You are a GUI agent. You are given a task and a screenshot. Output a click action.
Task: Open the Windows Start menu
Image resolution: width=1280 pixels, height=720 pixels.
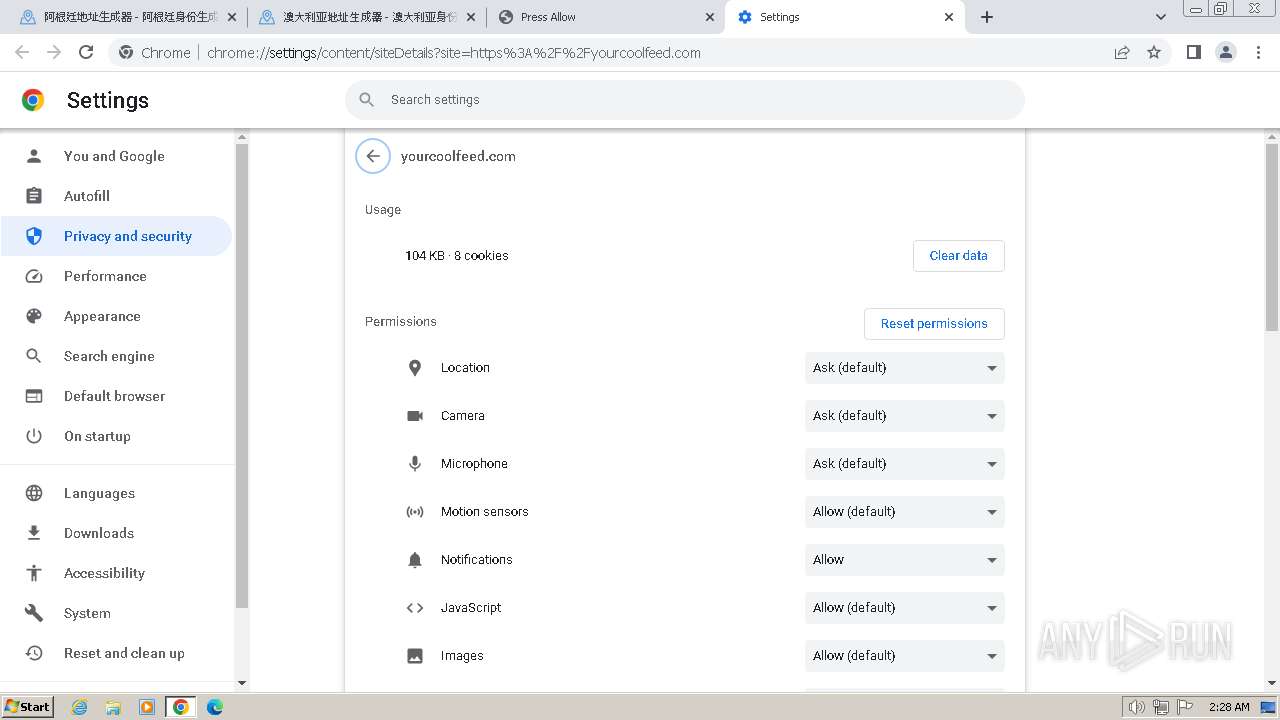(28, 707)
